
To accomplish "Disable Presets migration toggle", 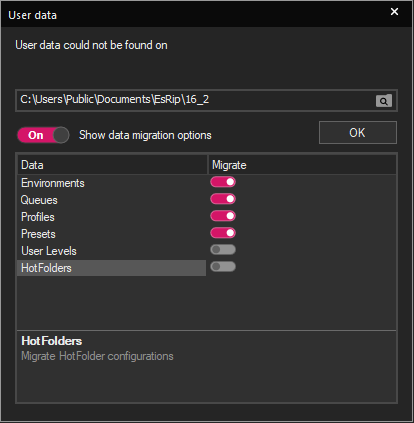I will [223, 233].
